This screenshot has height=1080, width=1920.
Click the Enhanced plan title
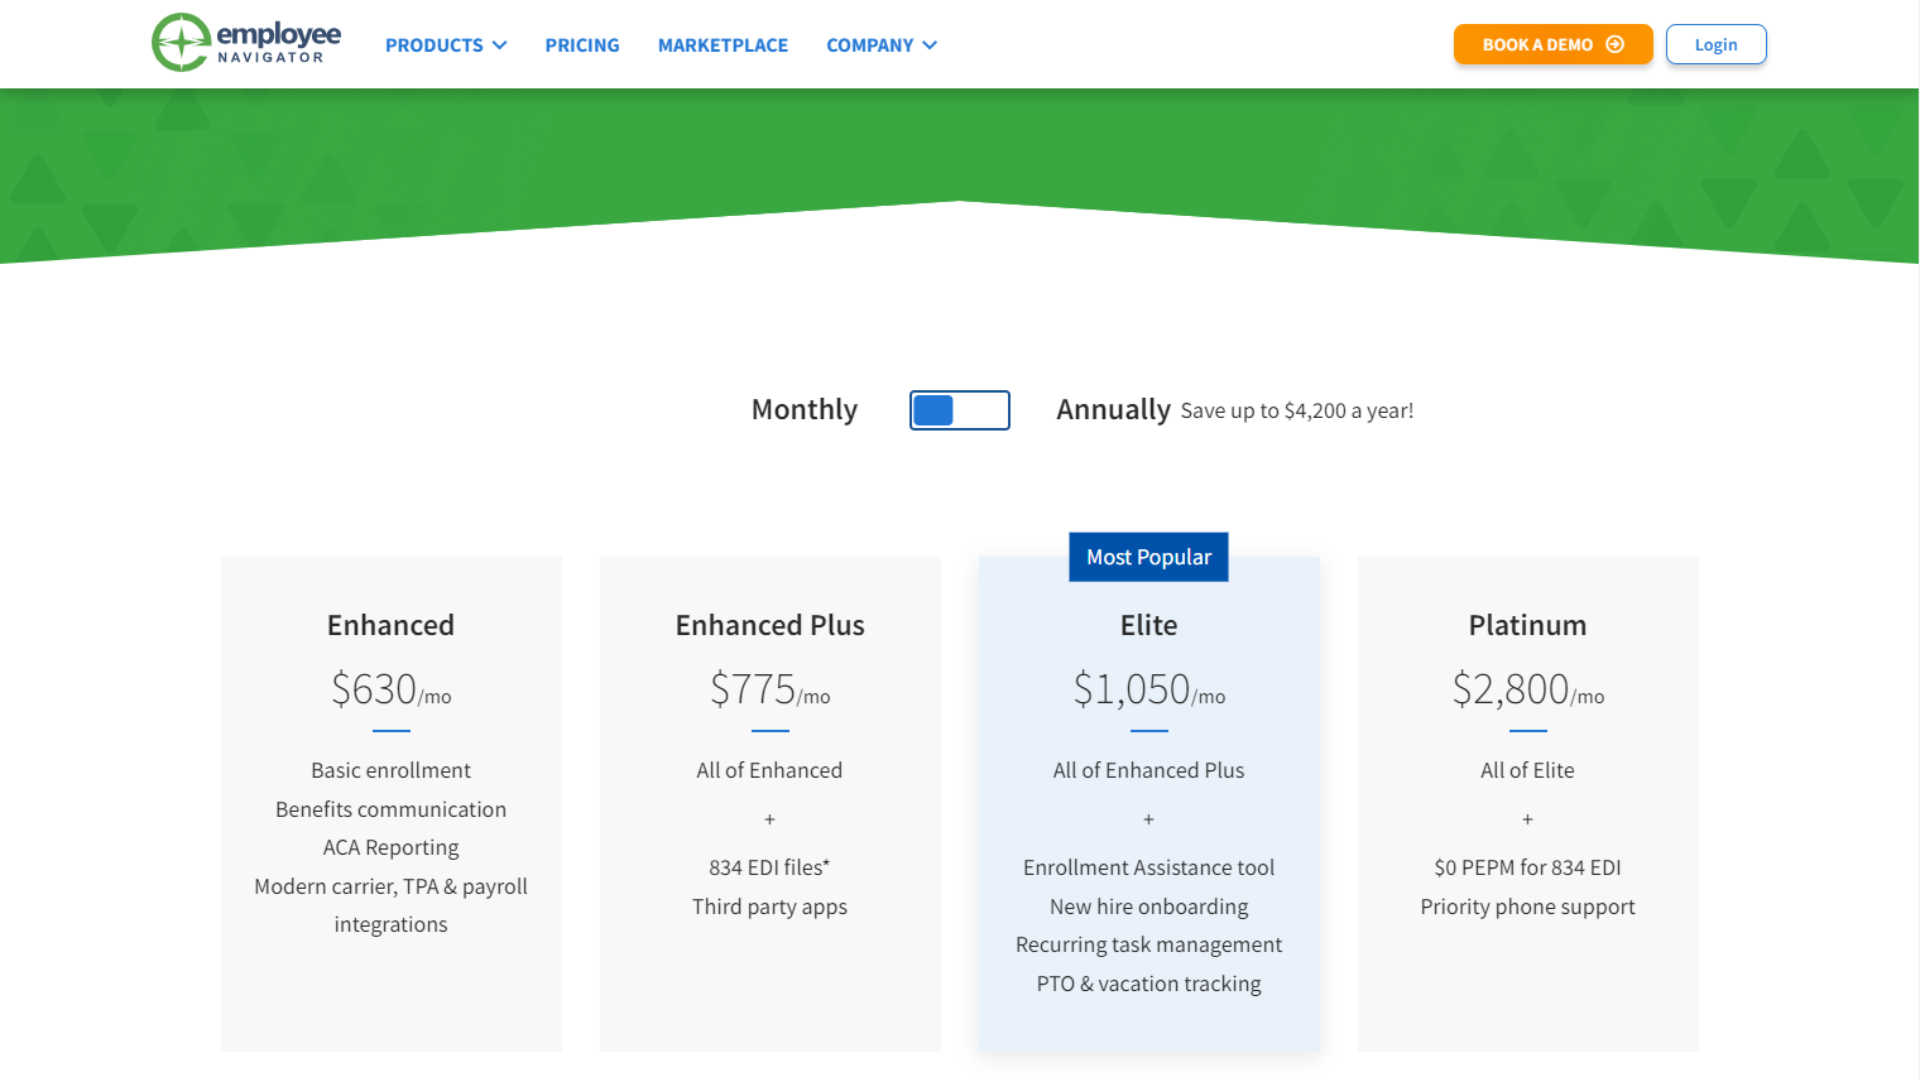coord(391,625)
